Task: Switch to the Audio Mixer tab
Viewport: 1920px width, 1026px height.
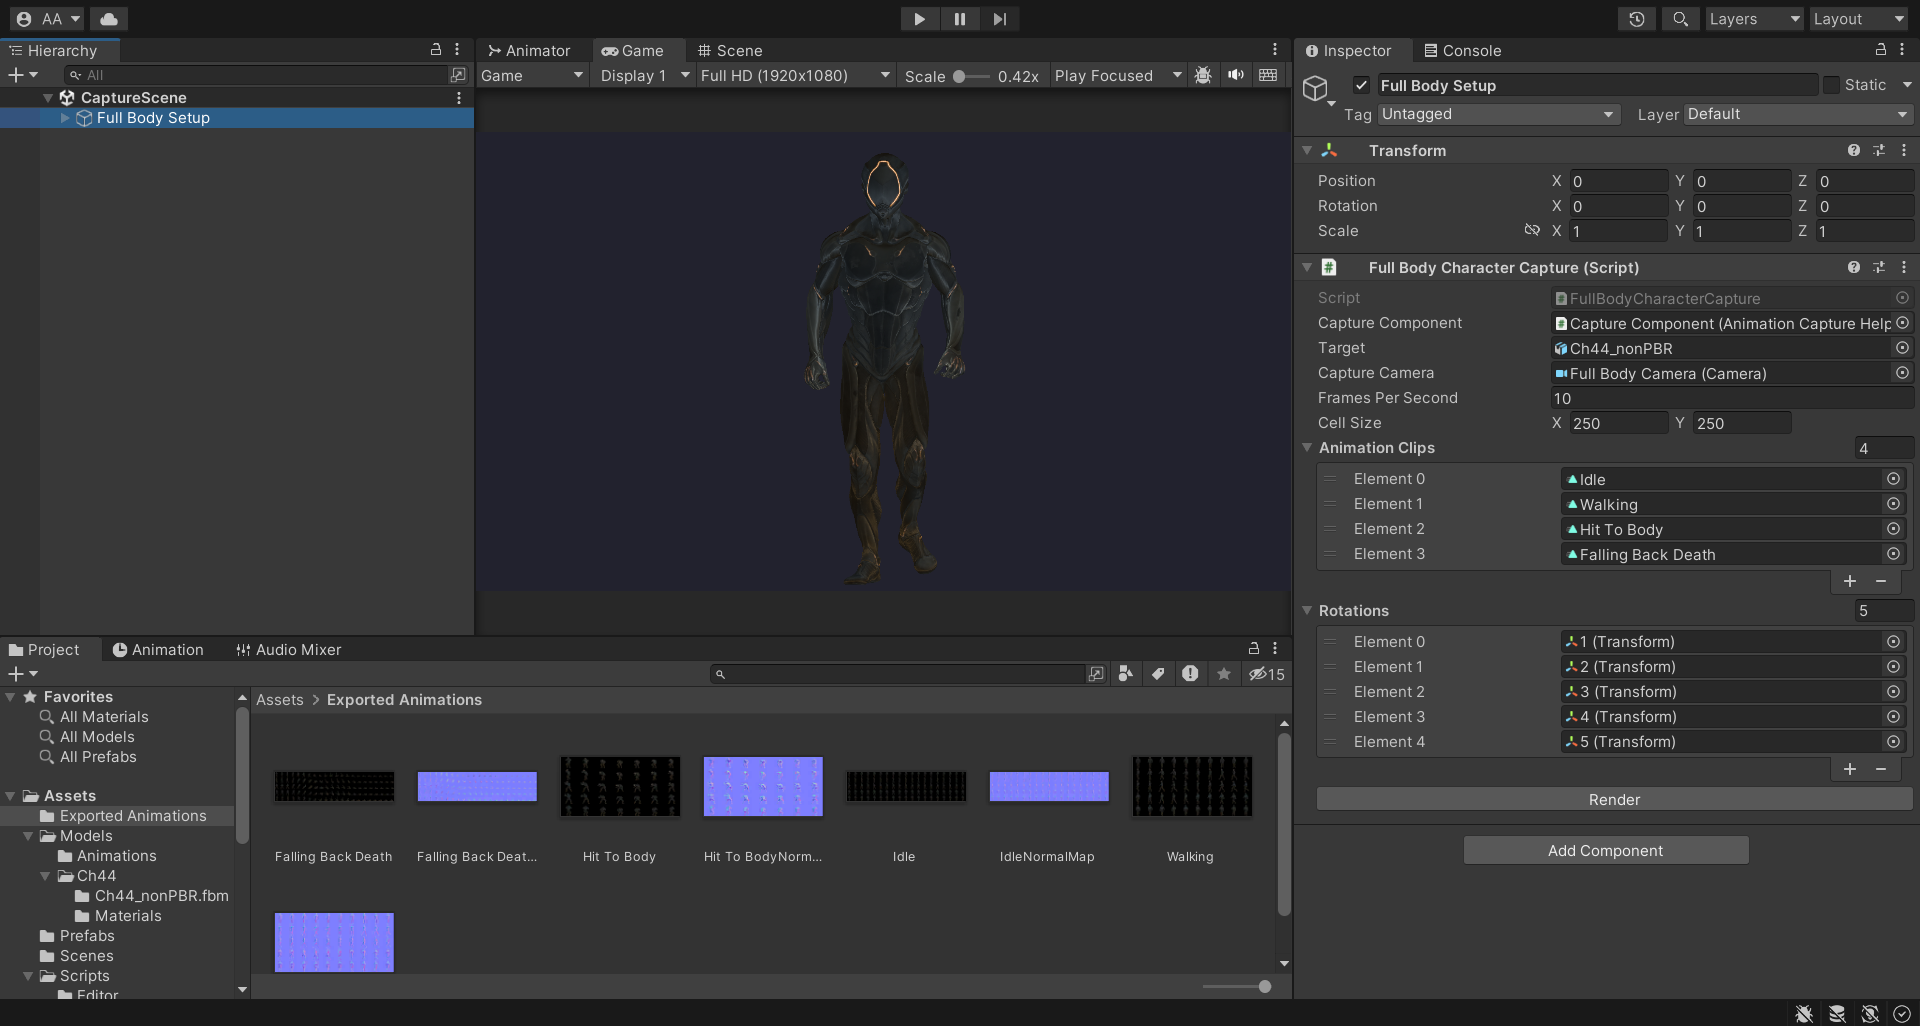Action: click(x=289, y=650)
